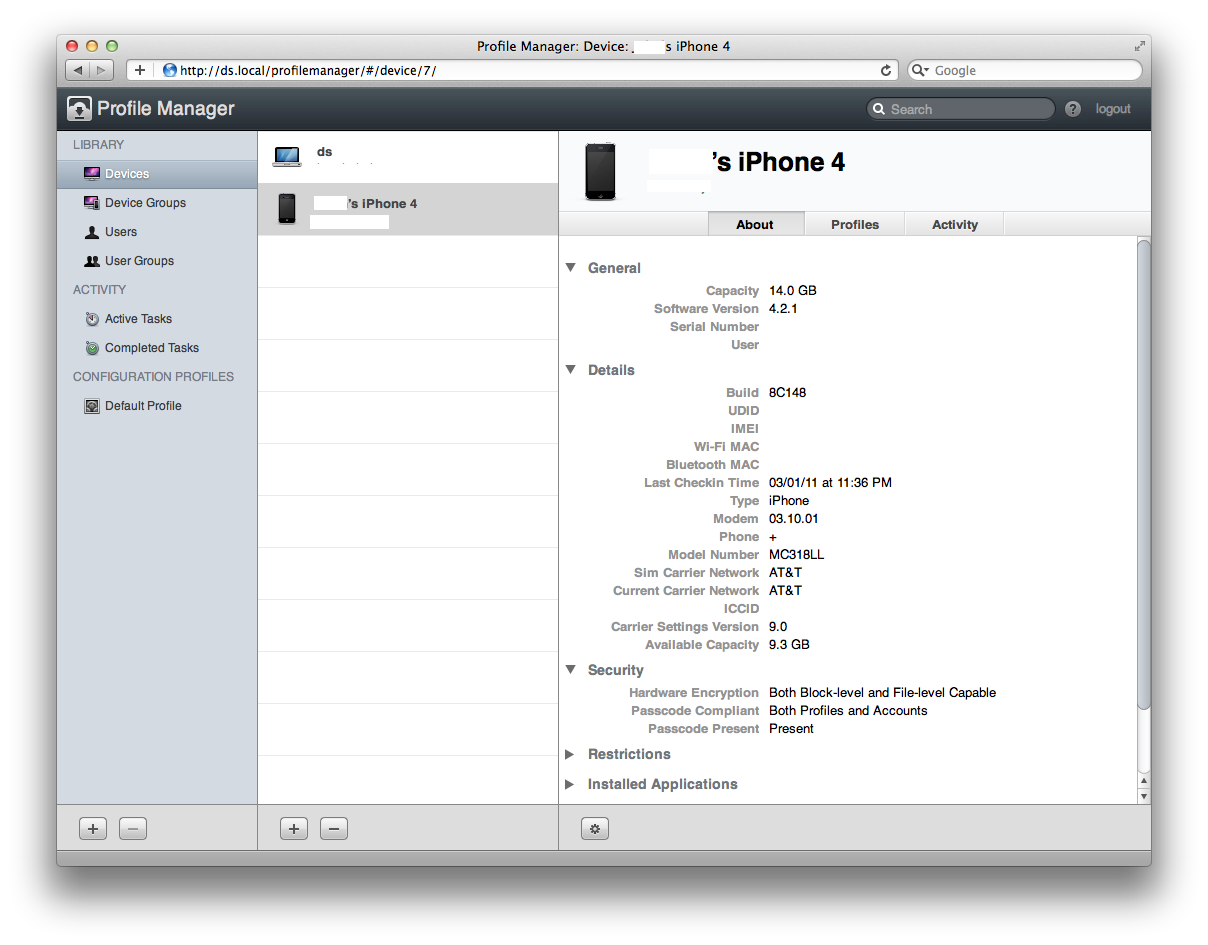The height and width of the screenshot is (945, 1208).
Task: Click the browser reload icon
Action: click(x=886, y=71)
